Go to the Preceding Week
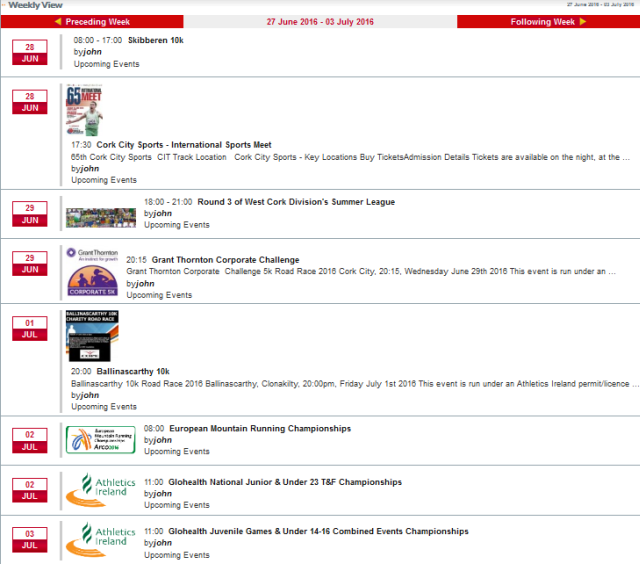Viewport: 640px width, 564px height. (x=92, y=22)
